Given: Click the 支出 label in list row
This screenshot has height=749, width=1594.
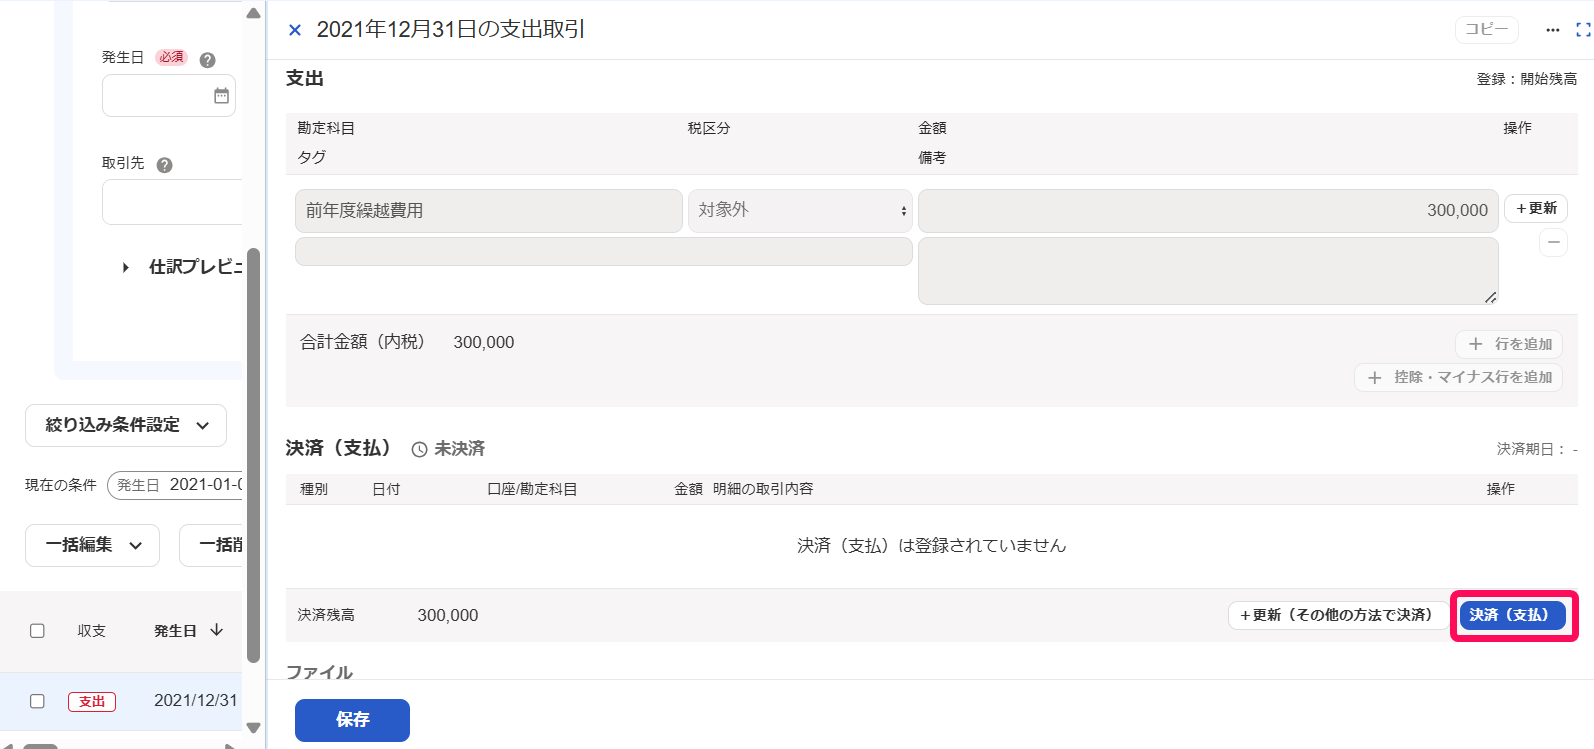Looking at the screenshot, I should point(92,701).
